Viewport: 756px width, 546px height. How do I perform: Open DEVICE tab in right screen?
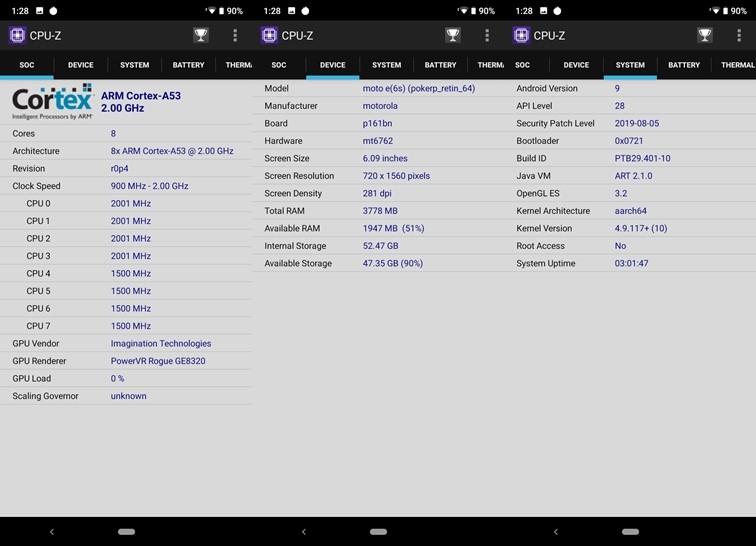[x=576, y=65]
